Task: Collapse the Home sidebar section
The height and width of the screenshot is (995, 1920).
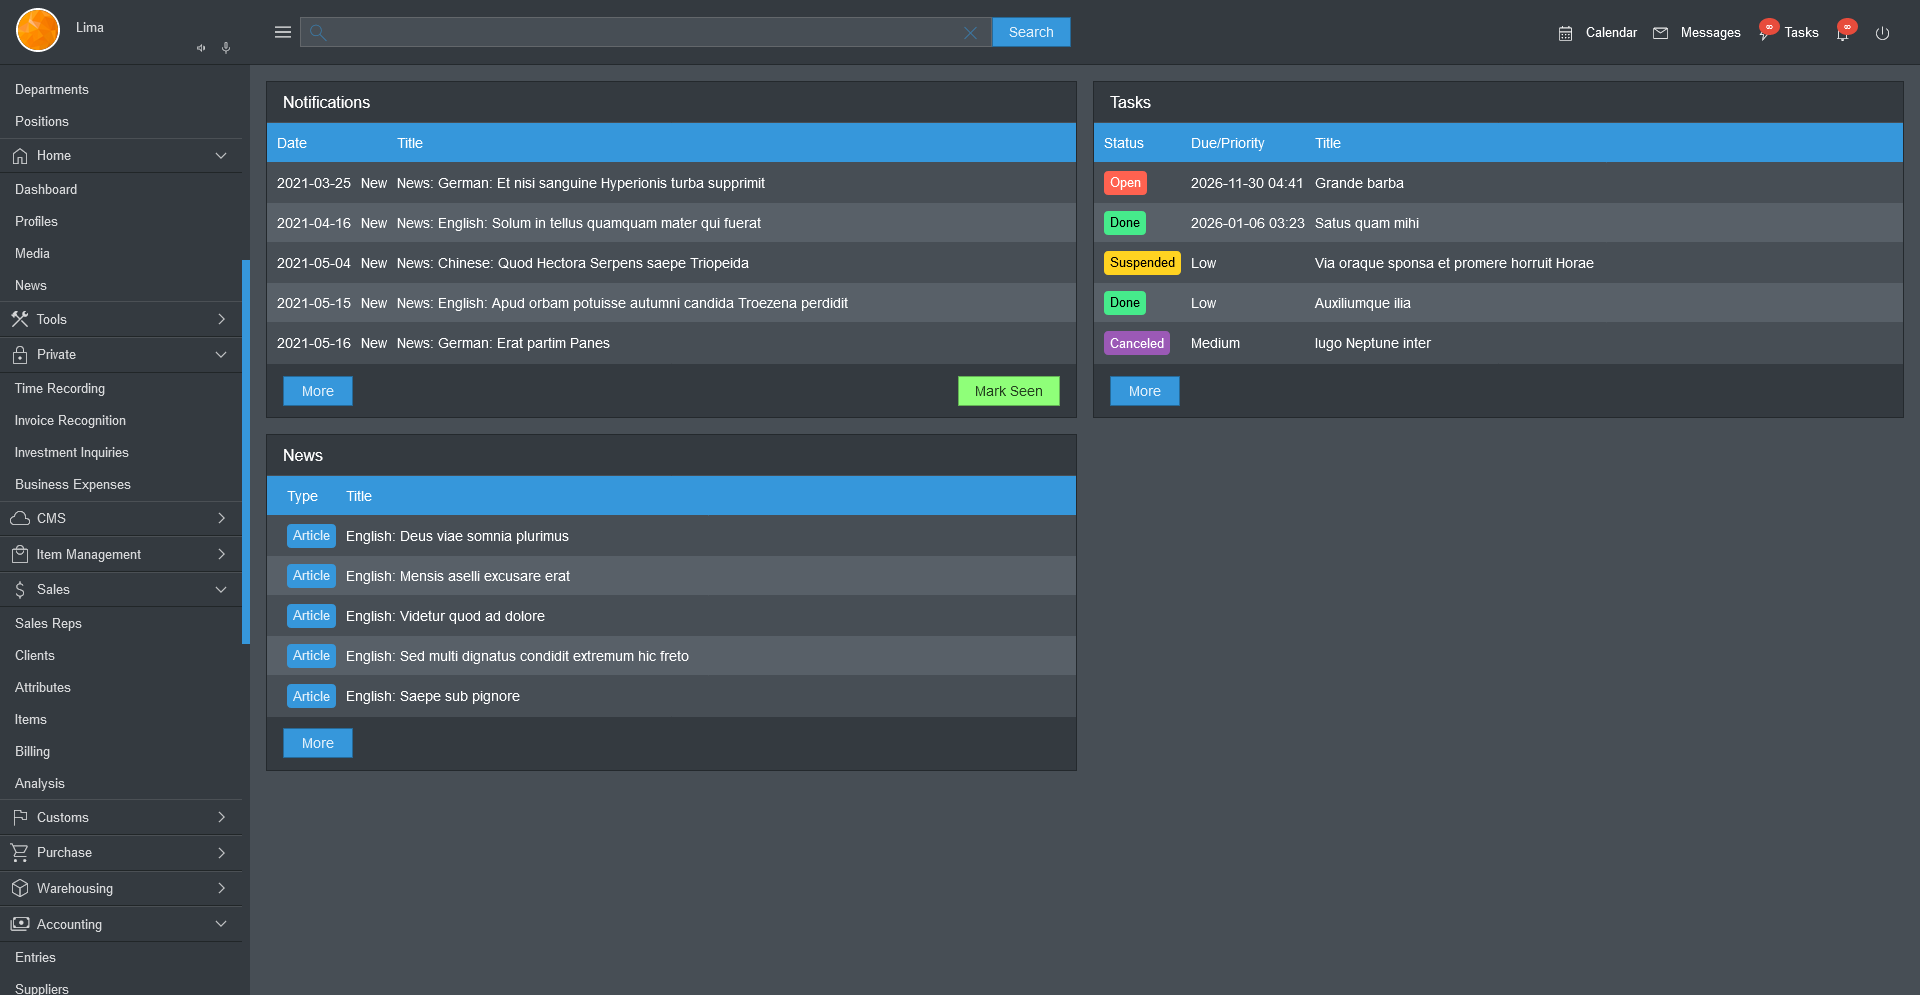Action: tap(221, 156)
